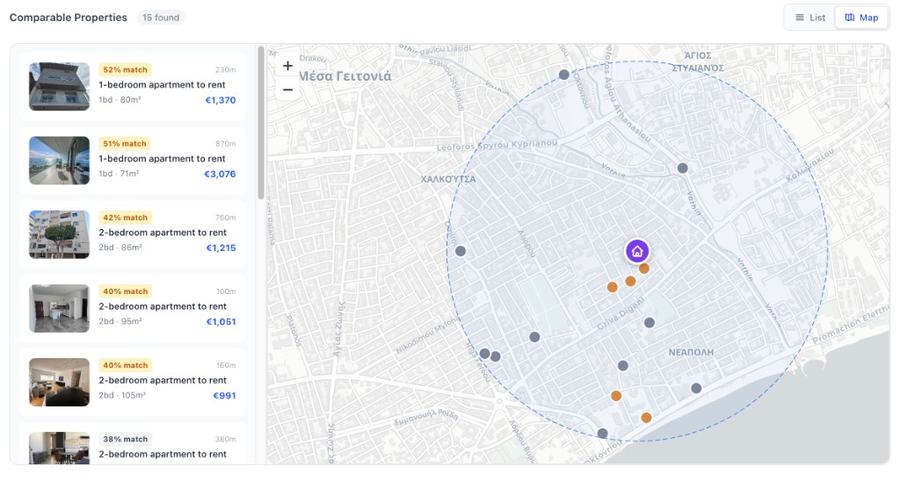Click thumbnail of the €1,370 apartment
This screenshot has height=481, width=900.
coord(59,86)
